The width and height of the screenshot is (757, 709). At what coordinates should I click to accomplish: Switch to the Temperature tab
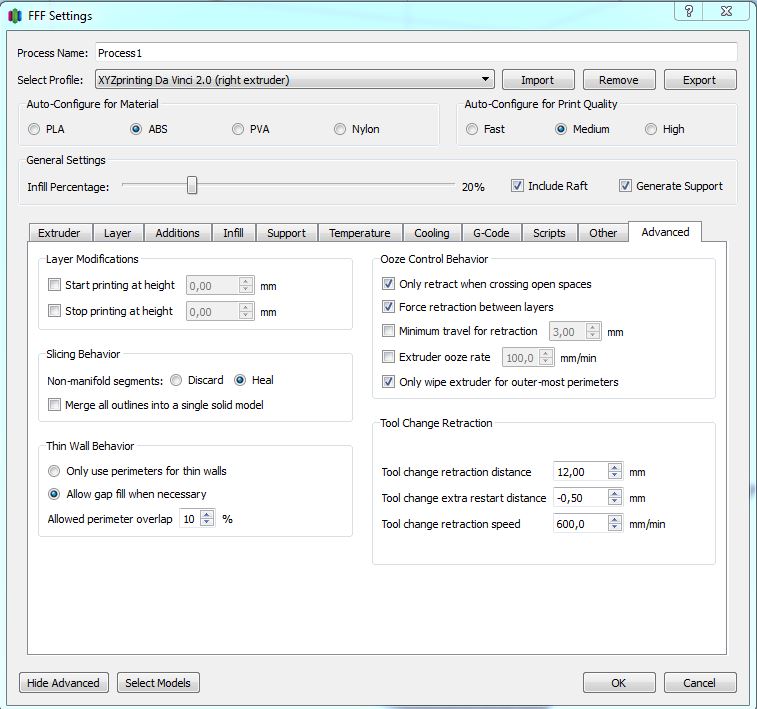tap(359, 233)
